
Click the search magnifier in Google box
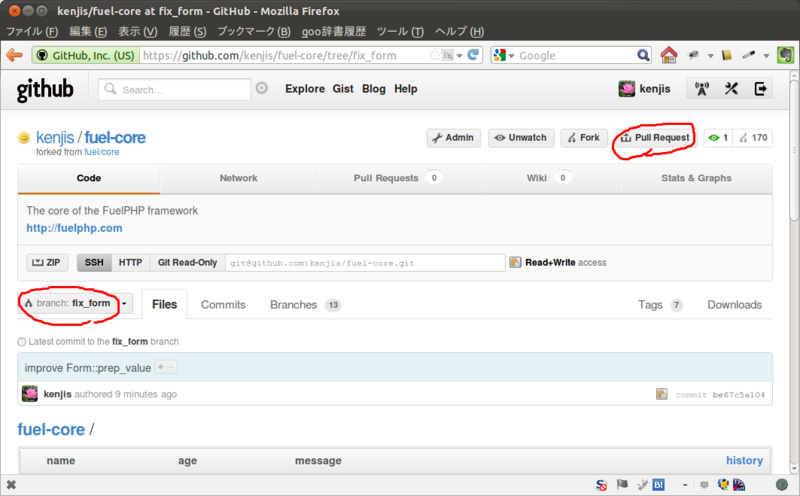pos(643,55)
